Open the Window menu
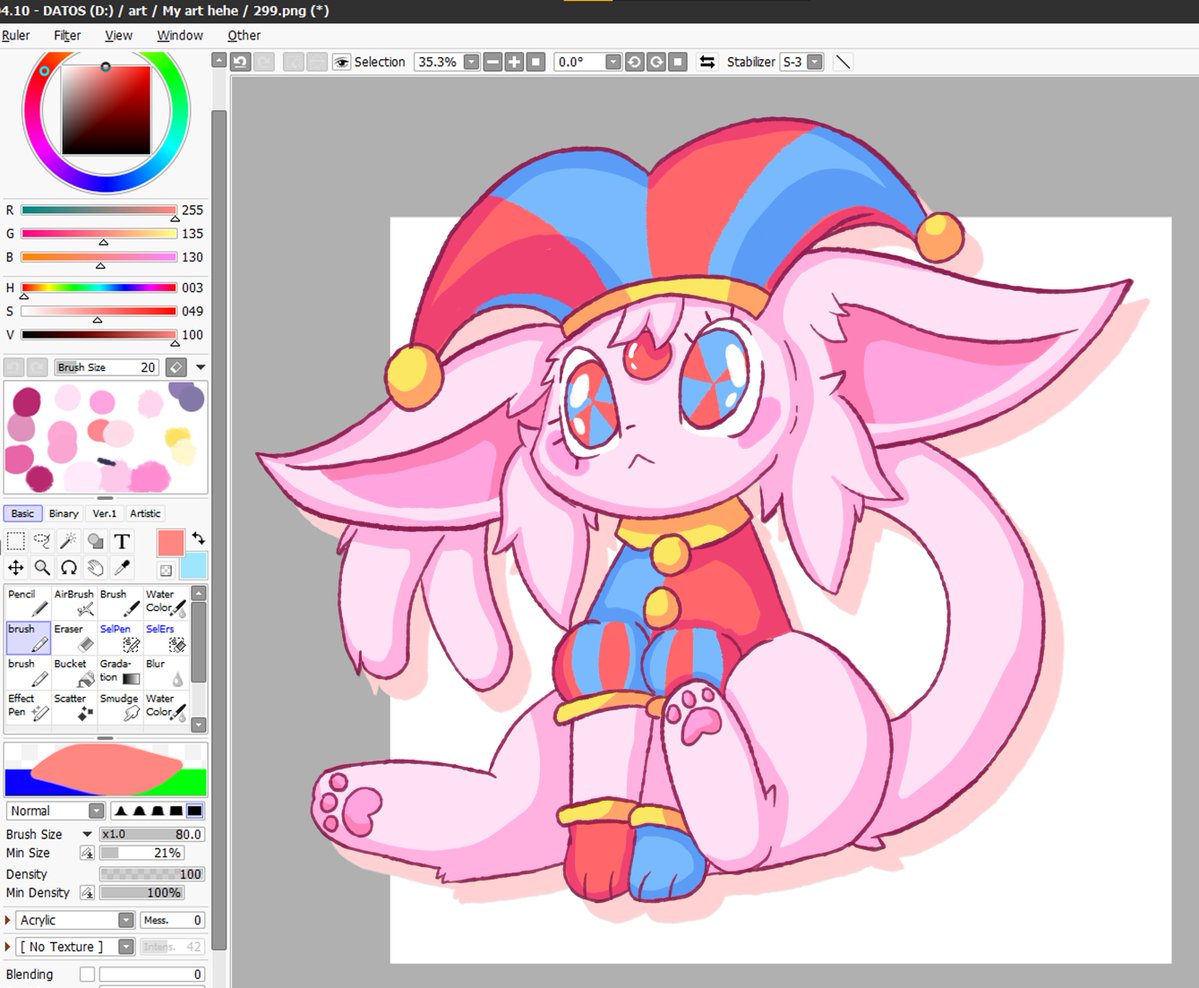1199x988 pixels. point(180,35)
